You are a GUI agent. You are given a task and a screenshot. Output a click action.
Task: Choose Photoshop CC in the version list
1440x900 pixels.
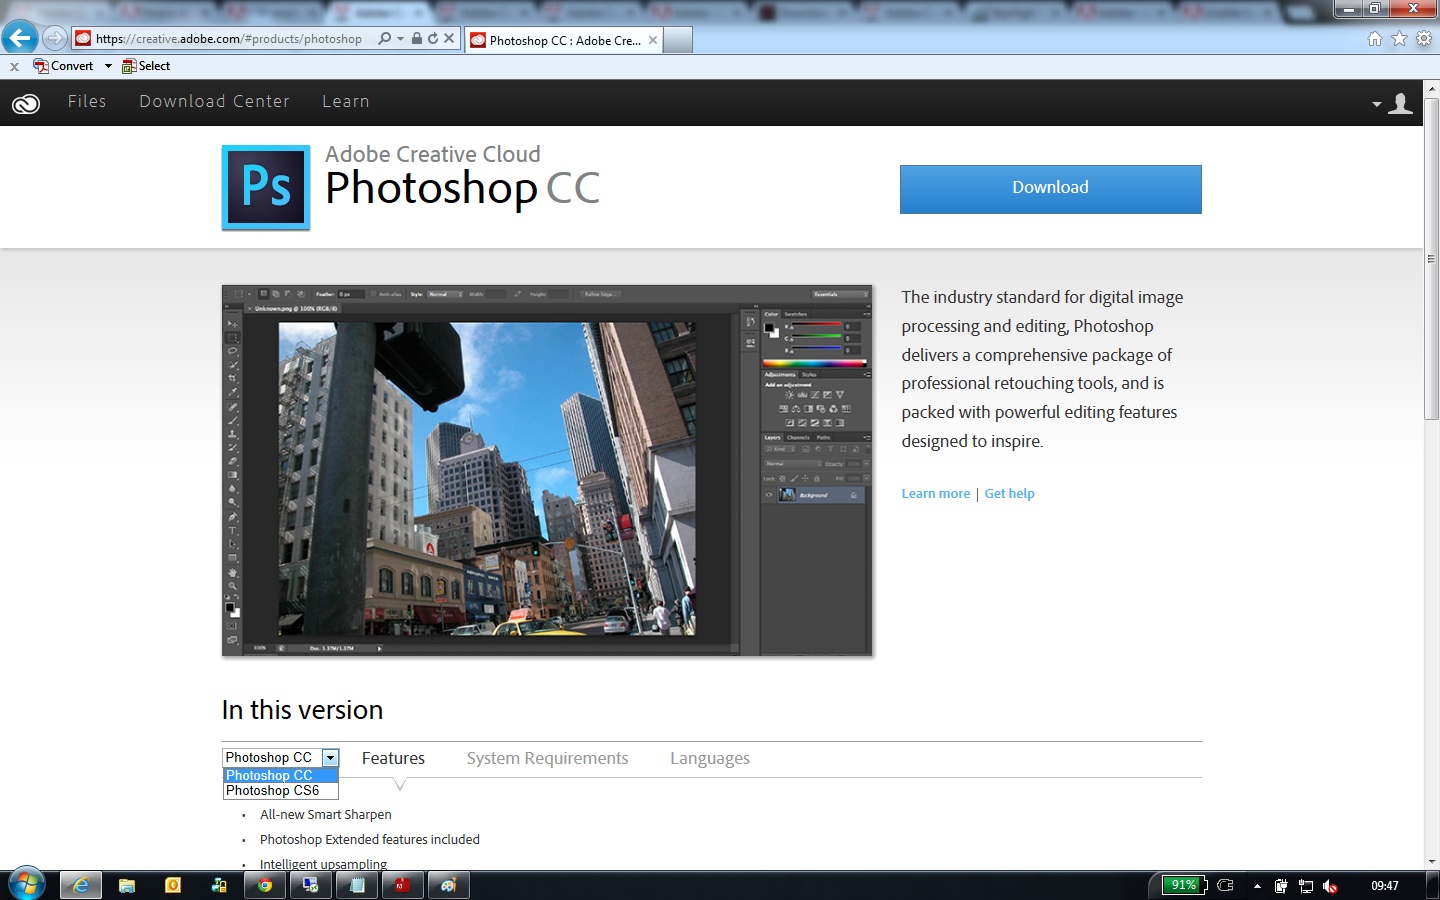tap(280, 775)
